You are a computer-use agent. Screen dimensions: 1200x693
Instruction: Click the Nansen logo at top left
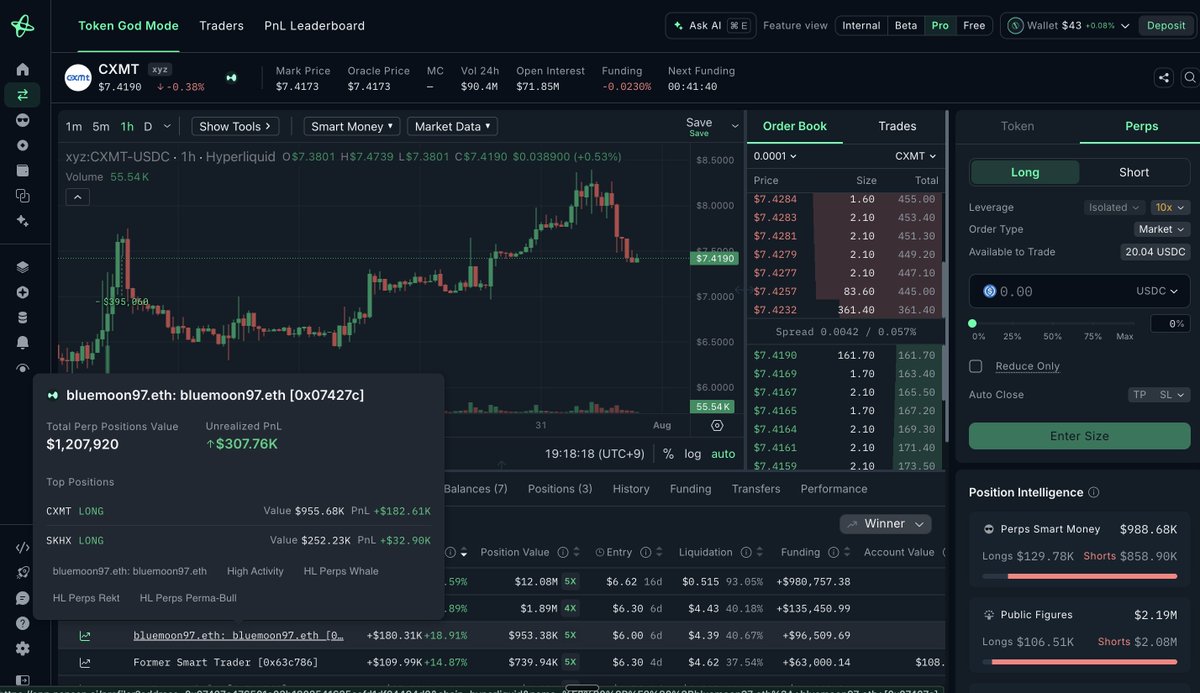pyautogui.click(x=22, y=26)
